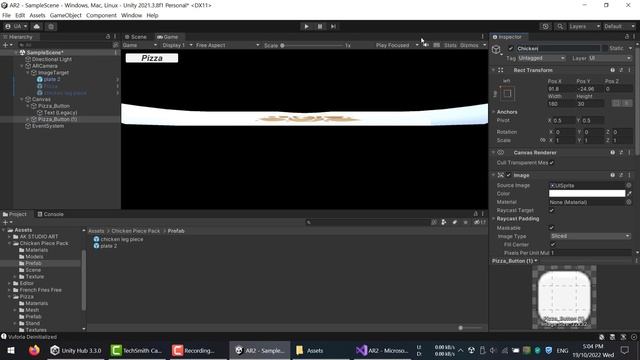Image resolution: width=640 pixels, height=360 pixels.
Task: Open the Layers dropdown in the toolbar
Action: click(x=584, y=27)
